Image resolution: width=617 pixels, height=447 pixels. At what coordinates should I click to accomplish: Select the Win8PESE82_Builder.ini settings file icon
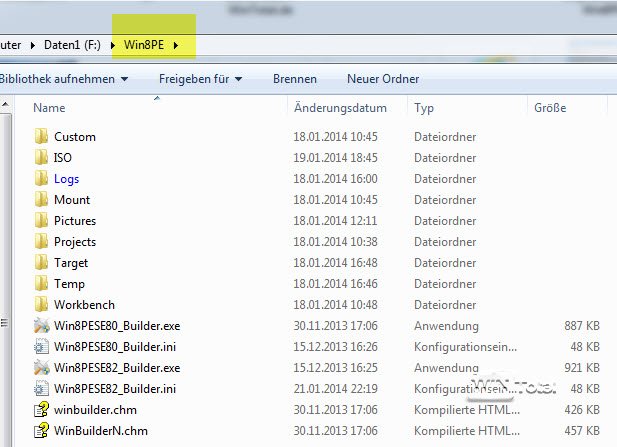point(42,389)
